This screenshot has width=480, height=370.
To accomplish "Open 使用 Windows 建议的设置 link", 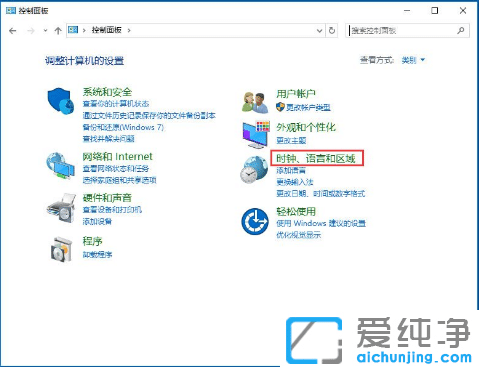I will point(321,223).
